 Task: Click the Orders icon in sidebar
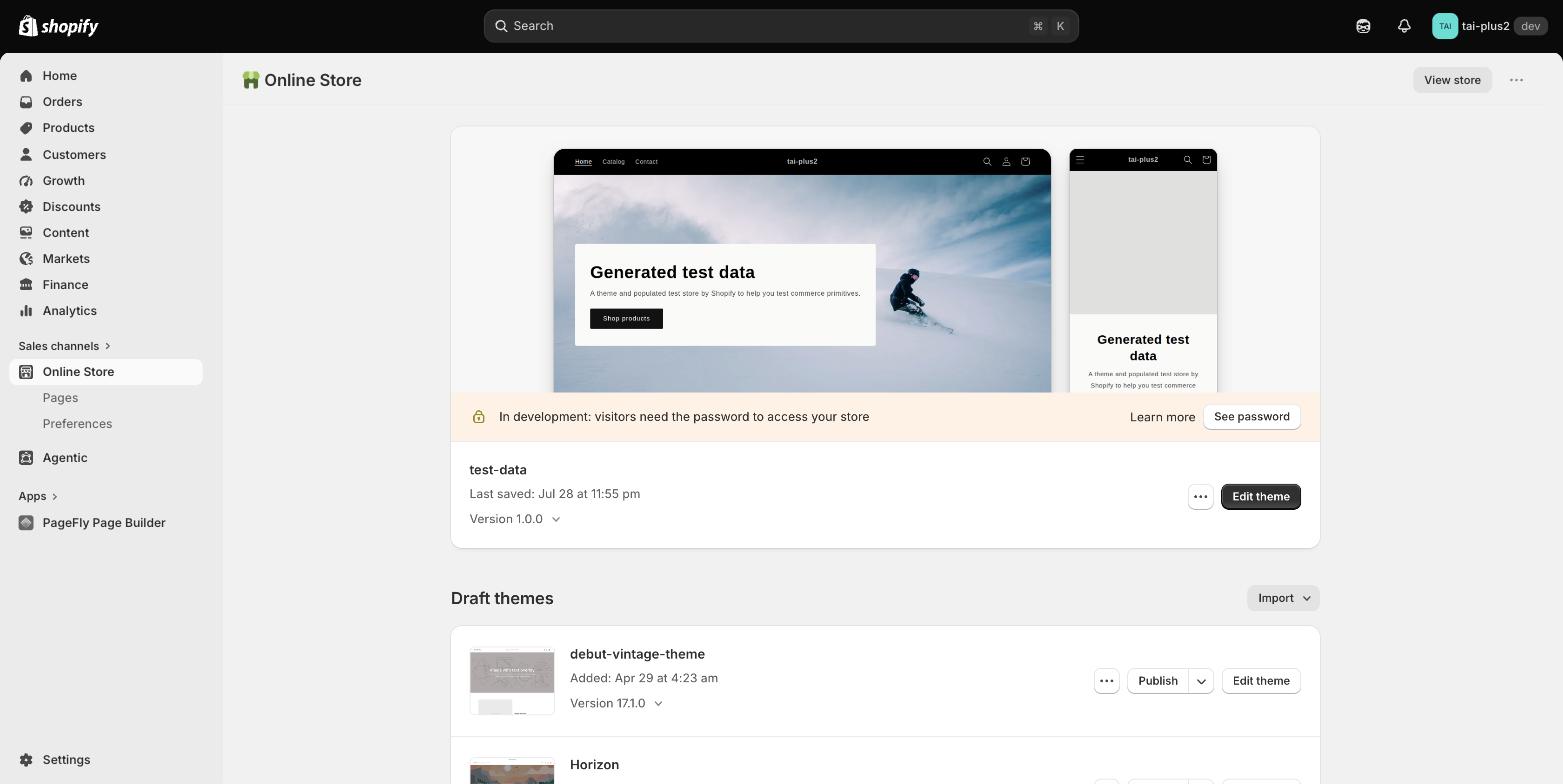point(26,102)
